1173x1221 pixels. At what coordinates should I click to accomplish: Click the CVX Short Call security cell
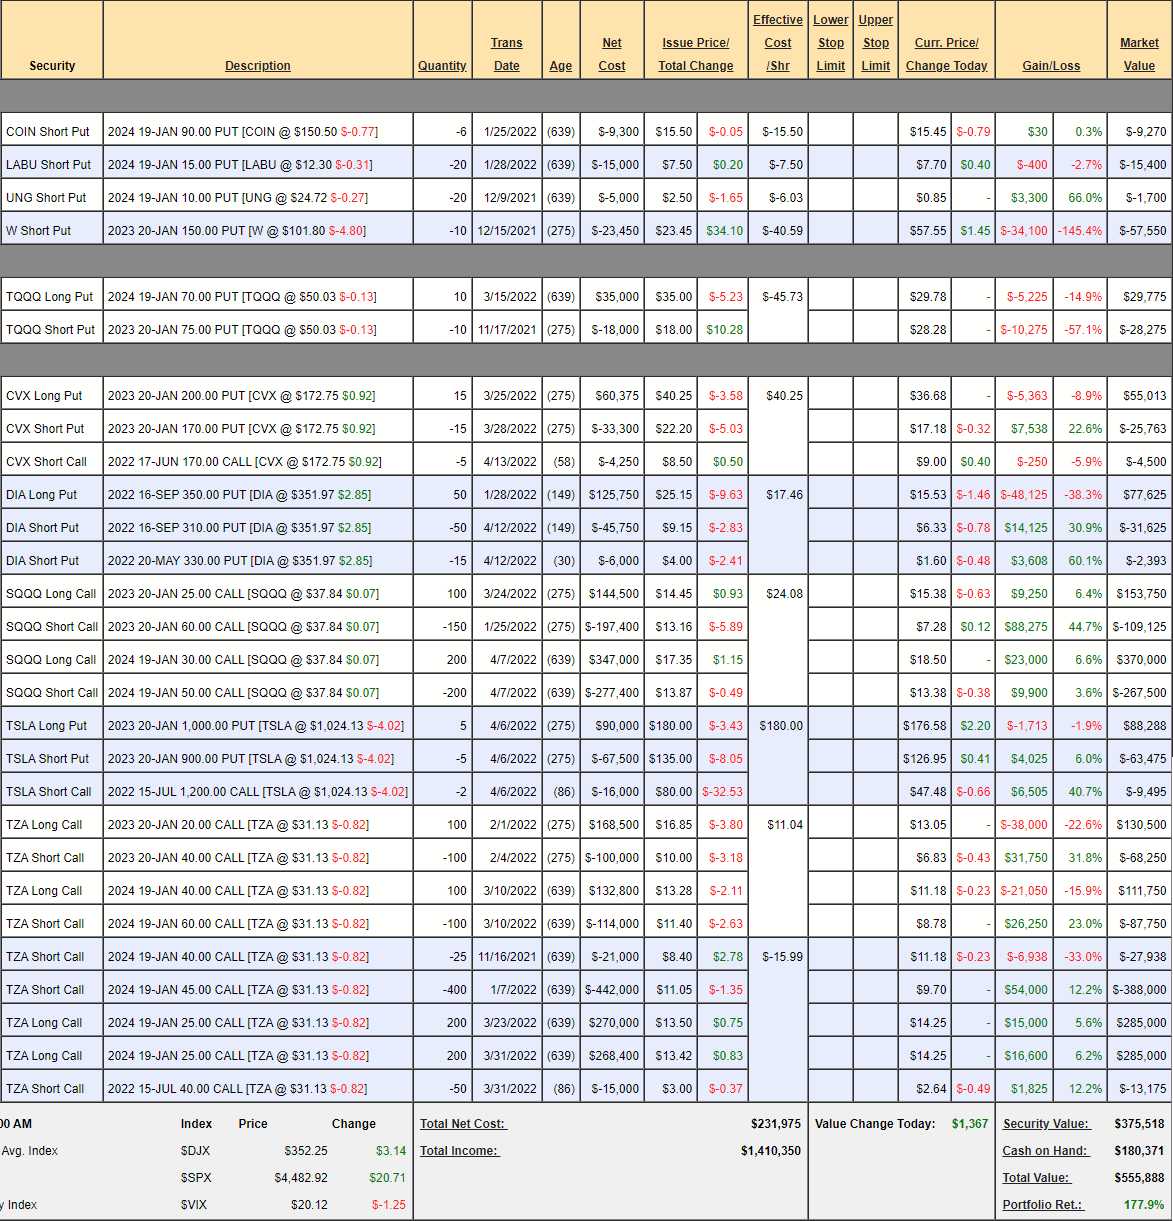point(47,462)
